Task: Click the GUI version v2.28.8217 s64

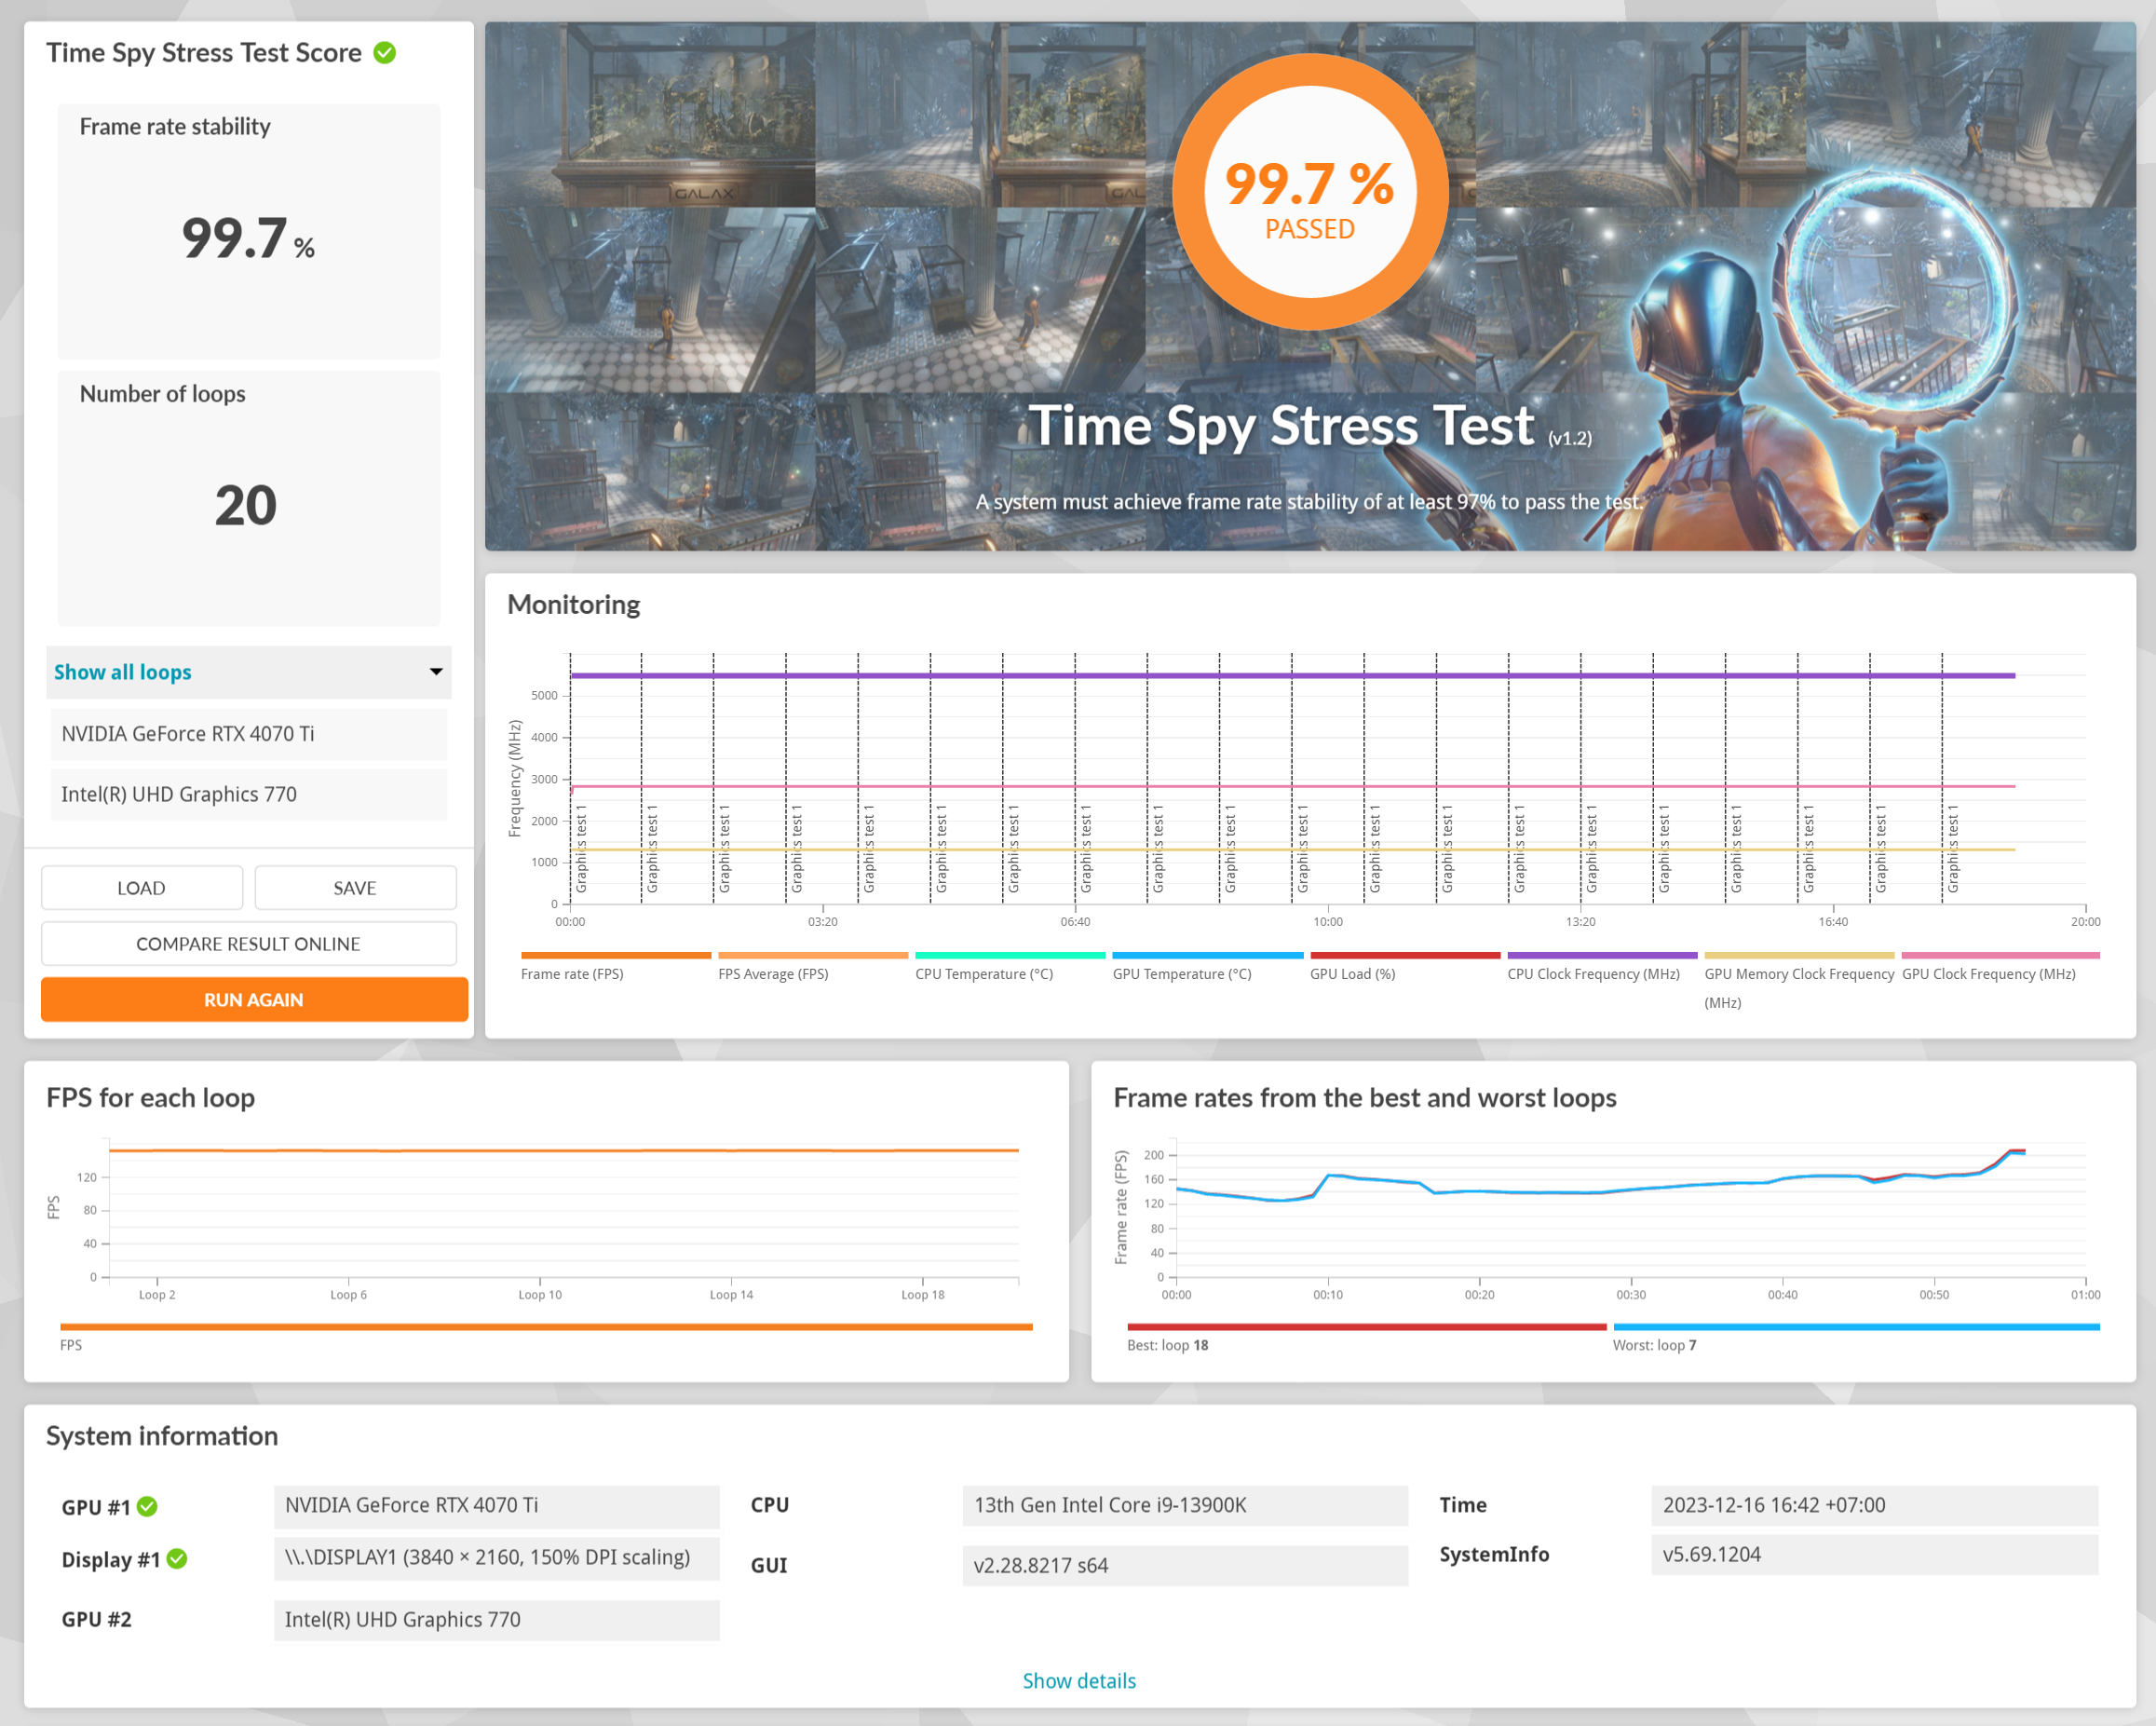Action: pyautogui.click(x=1185, y=1566)
